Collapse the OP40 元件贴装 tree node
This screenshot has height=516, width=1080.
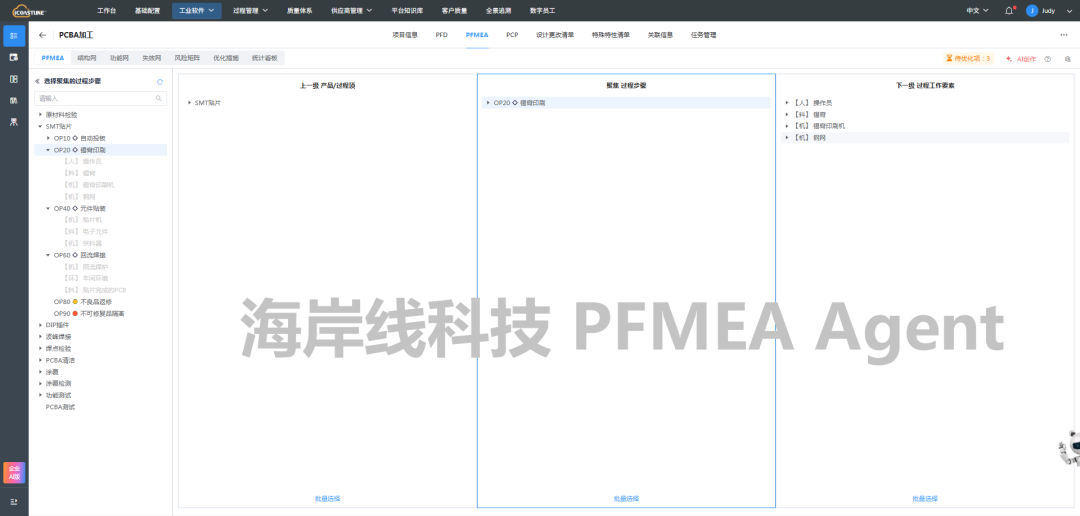tap(48, 208)
